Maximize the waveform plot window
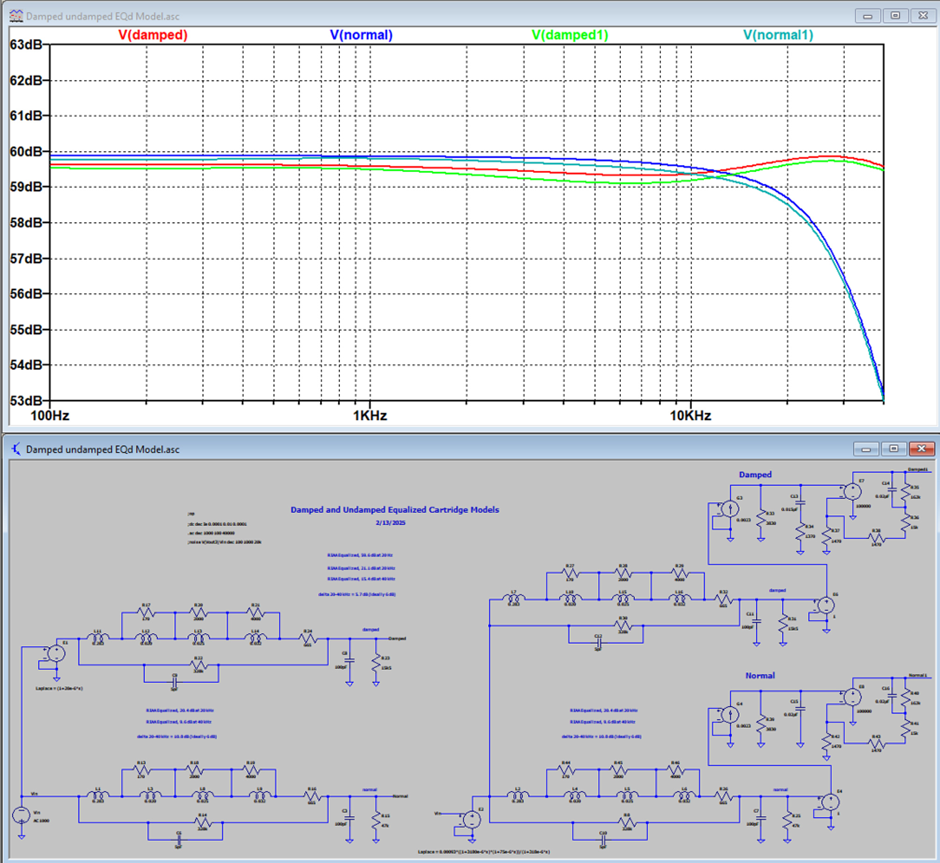 pyautogui.click(x=895, y=16)
